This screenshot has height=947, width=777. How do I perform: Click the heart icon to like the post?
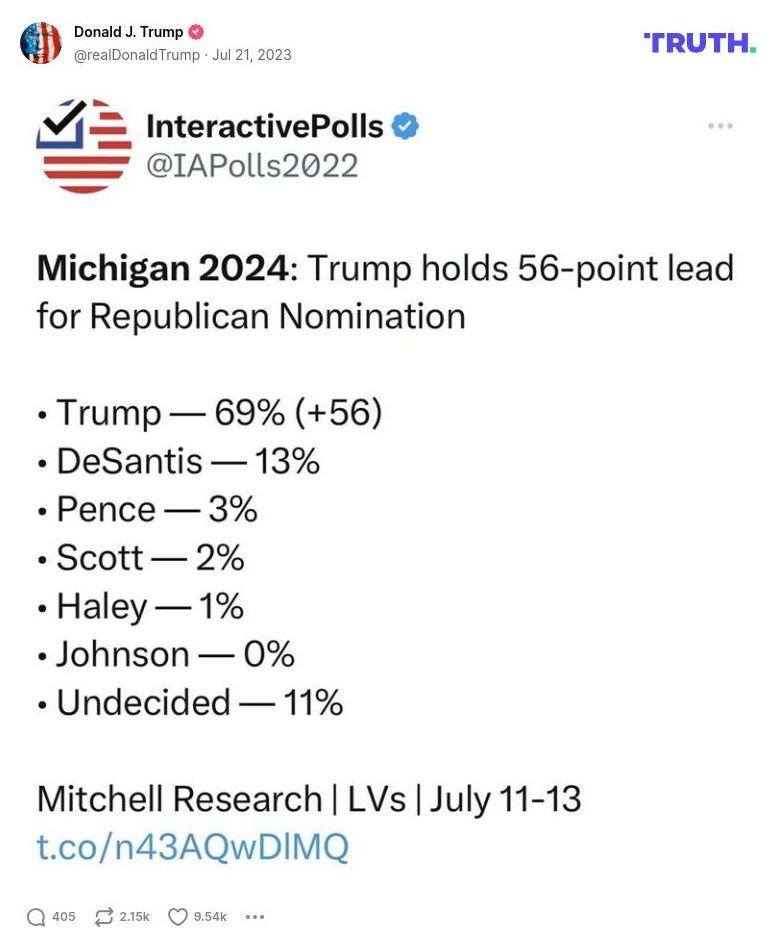click(176, 916)
